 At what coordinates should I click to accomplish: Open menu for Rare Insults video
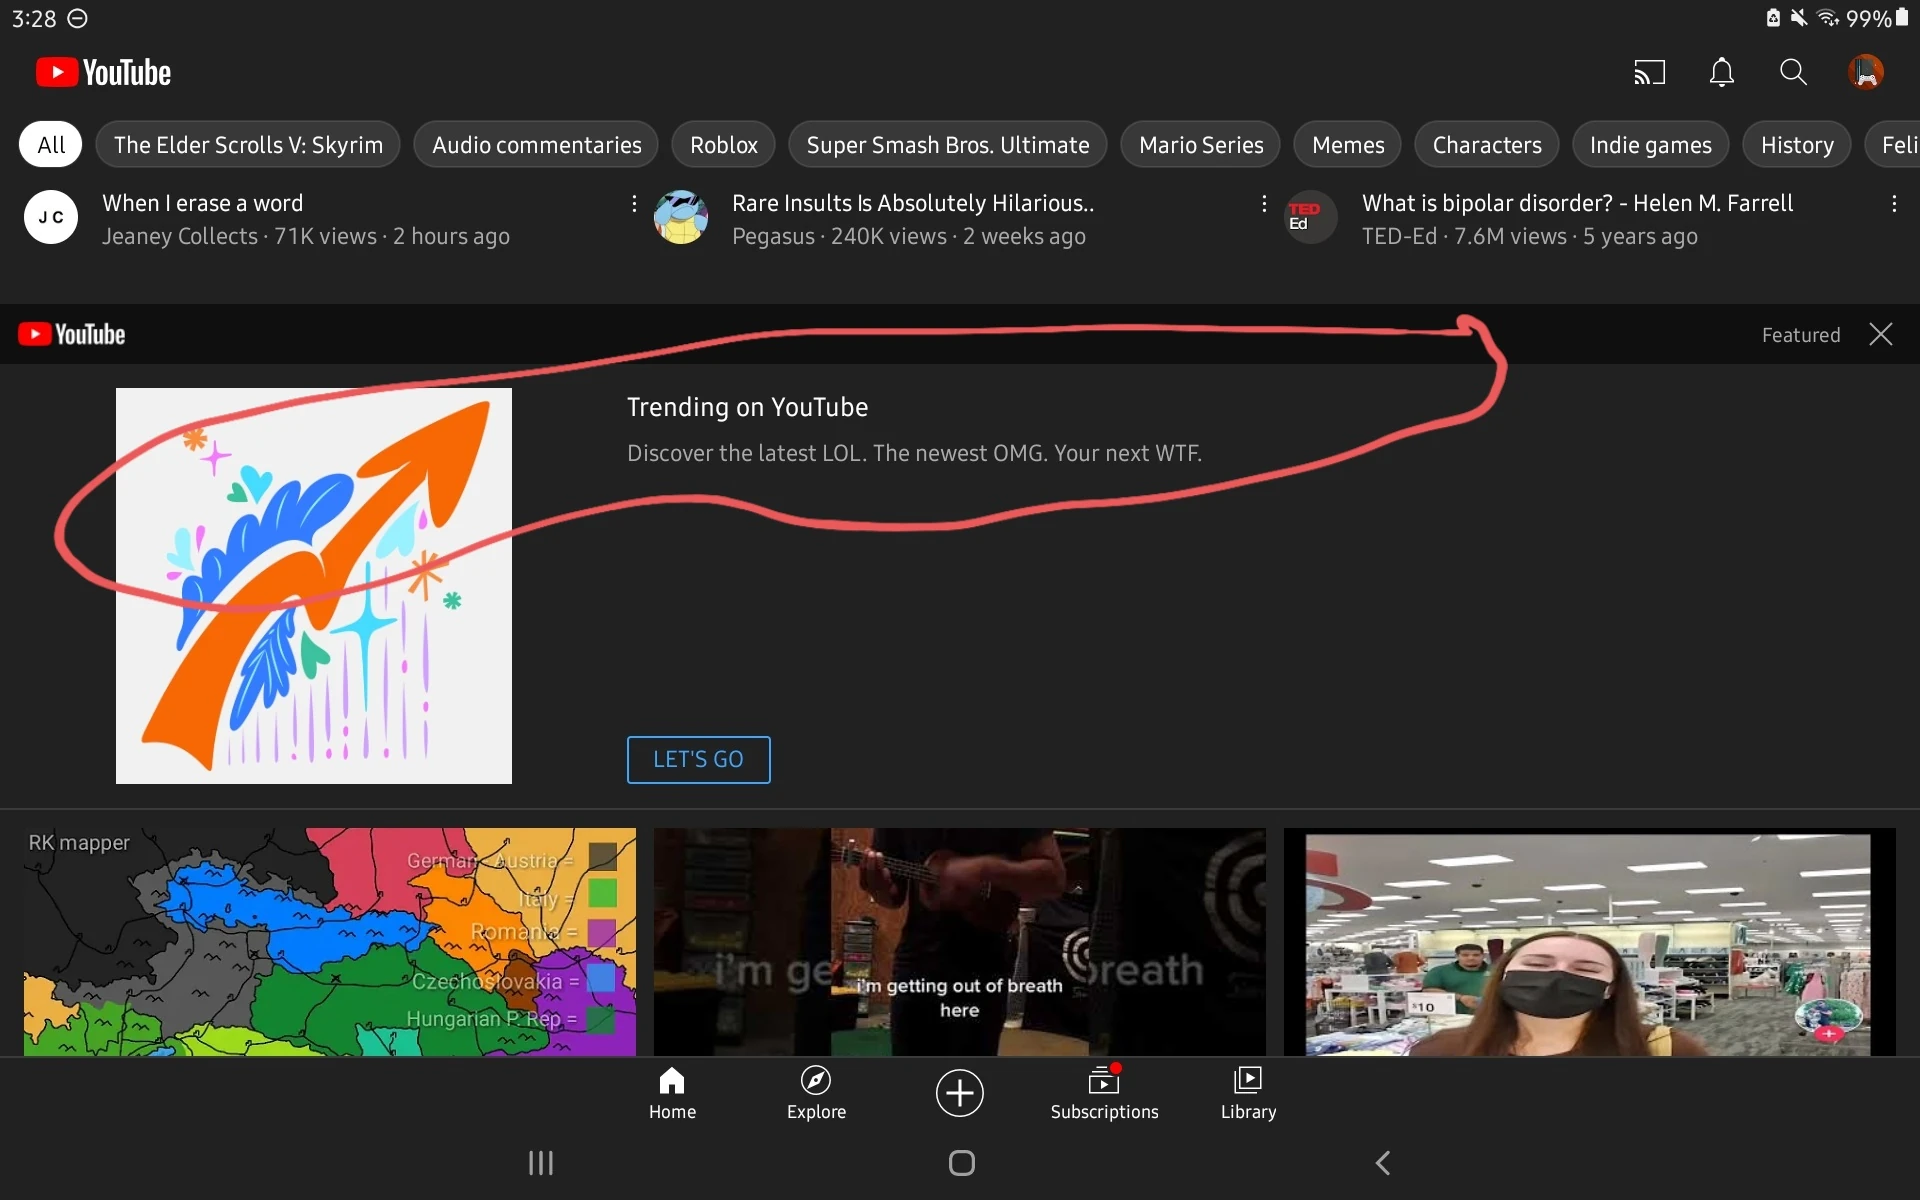pyautogui.click(x=1264, y=204)
